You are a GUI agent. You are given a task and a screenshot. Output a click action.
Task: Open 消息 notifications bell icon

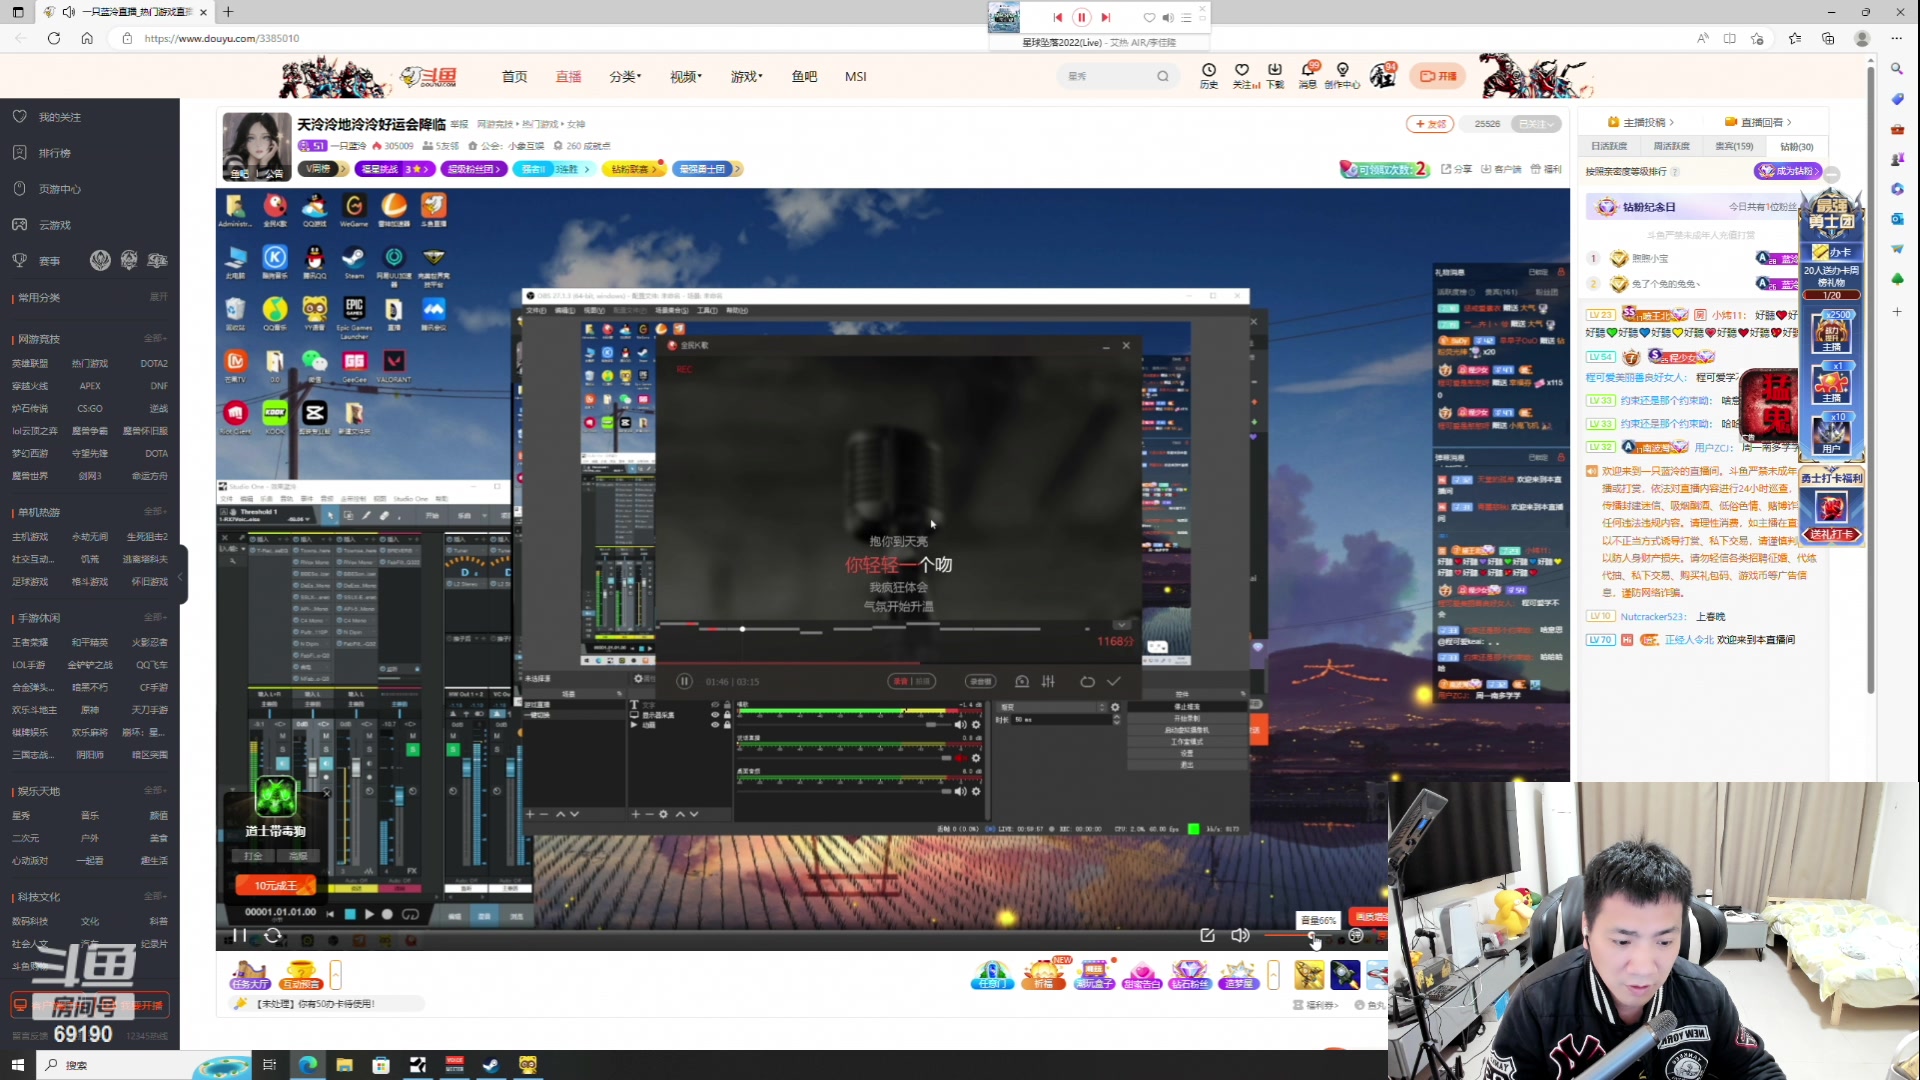(1308, 75)
